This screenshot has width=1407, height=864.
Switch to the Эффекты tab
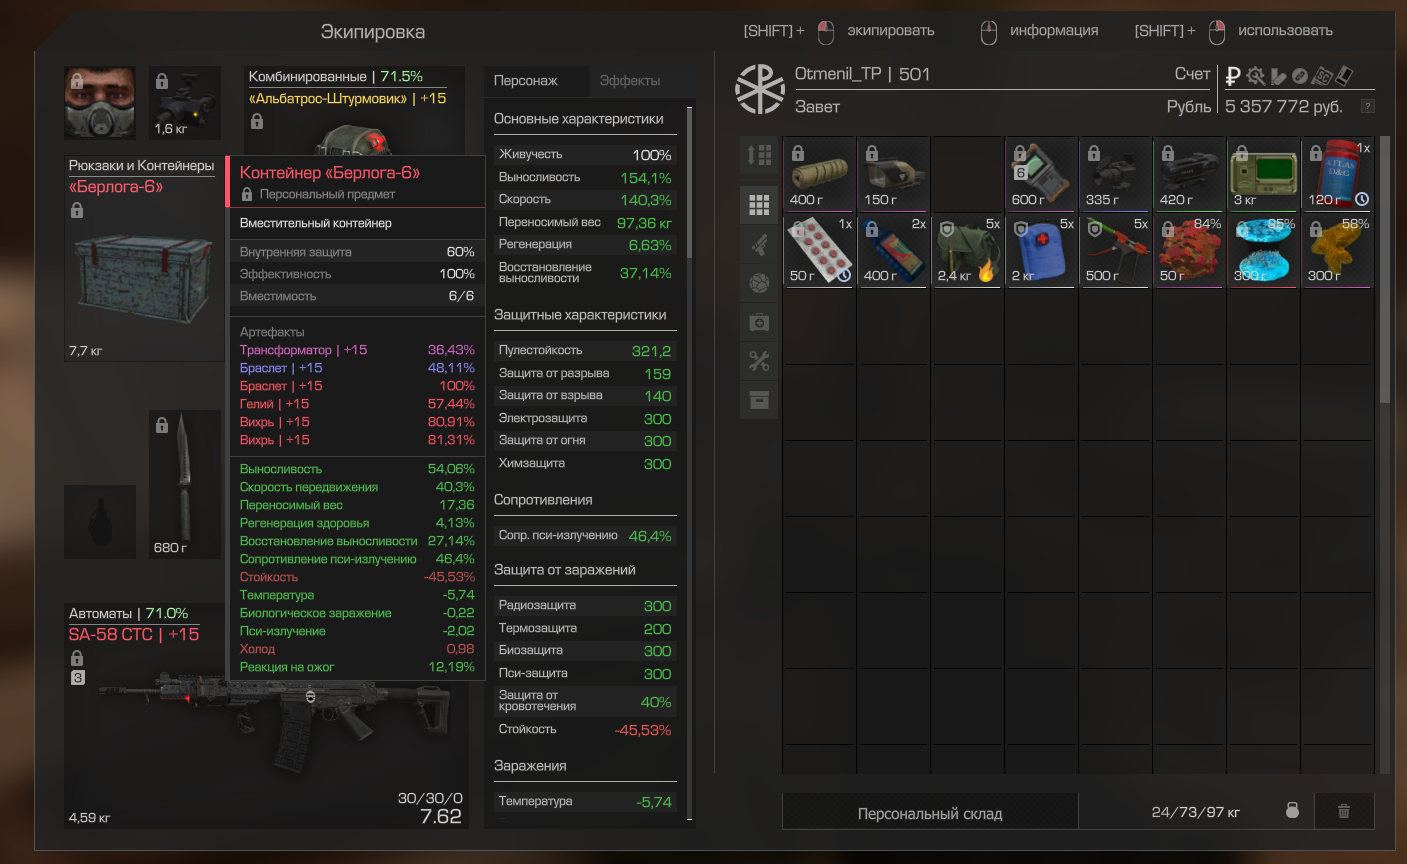point(630,80)
